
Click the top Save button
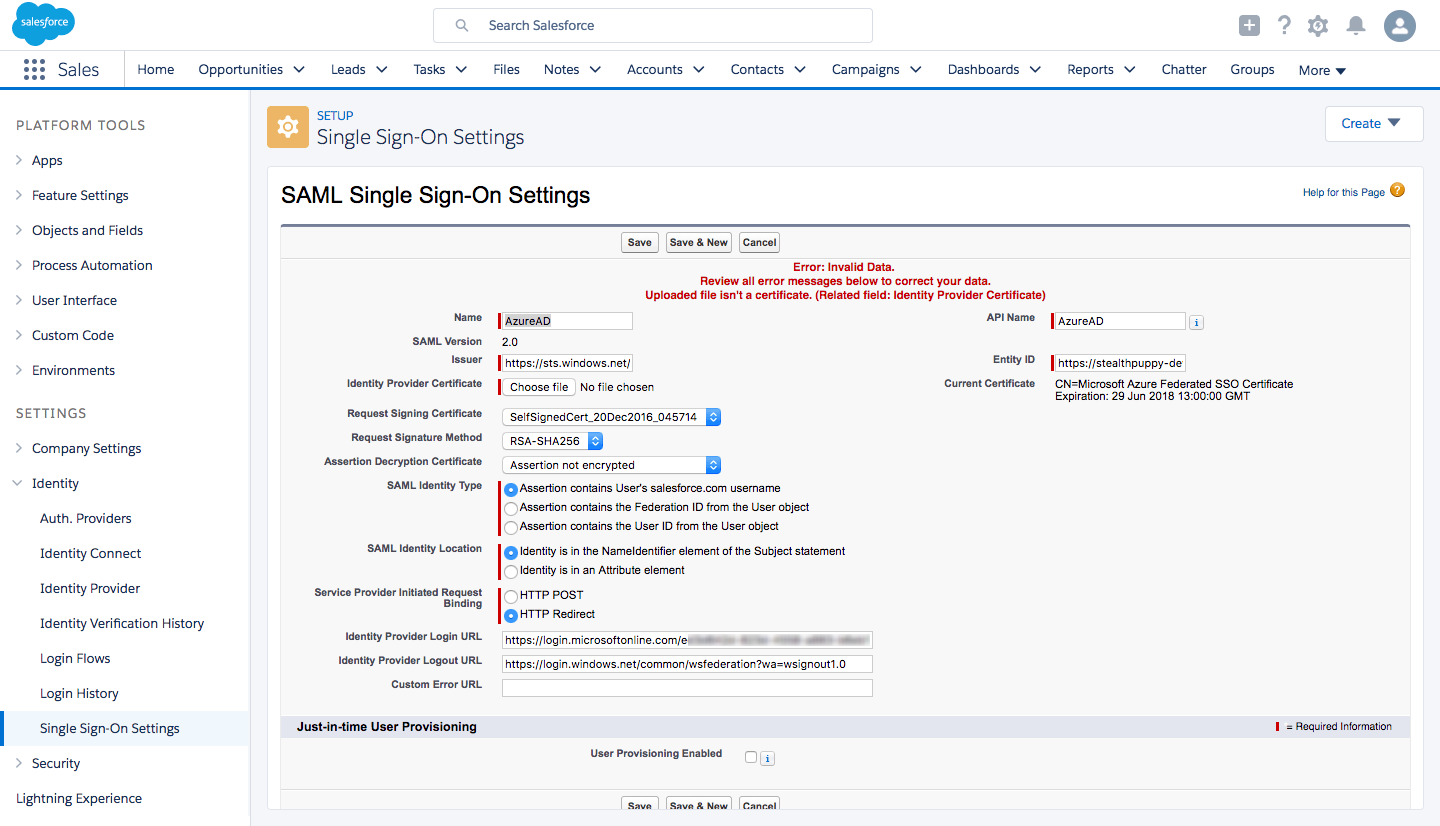640,243
